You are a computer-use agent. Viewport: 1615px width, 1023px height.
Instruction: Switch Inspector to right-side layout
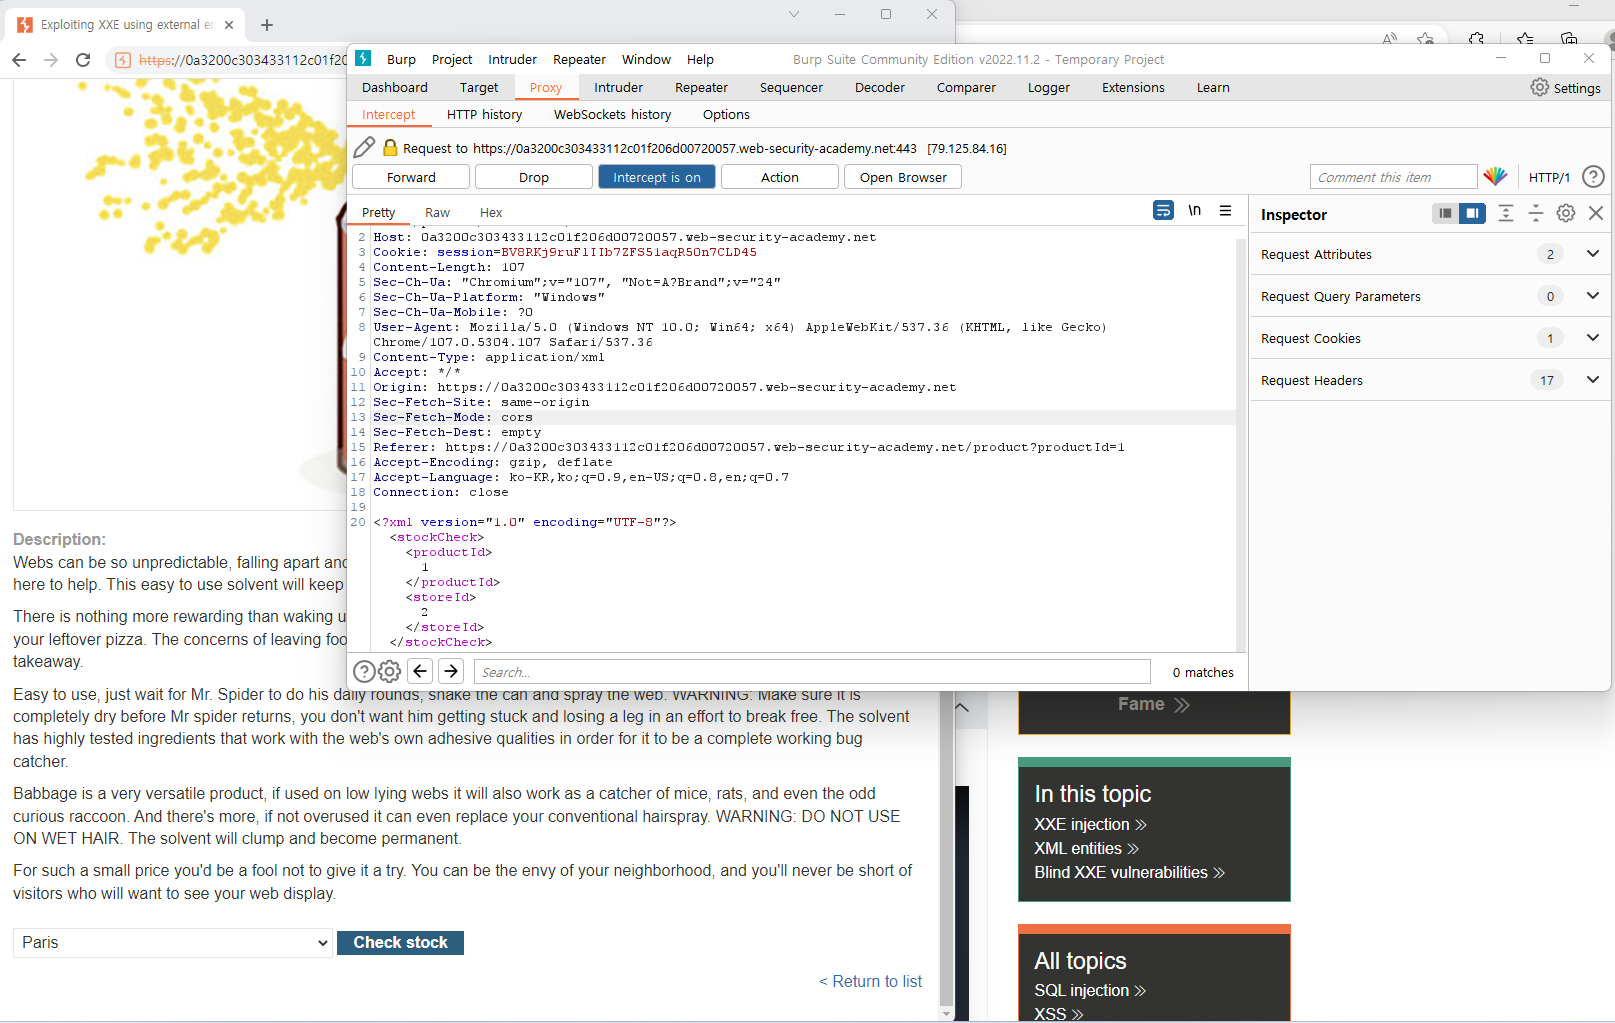(1472, 213)
